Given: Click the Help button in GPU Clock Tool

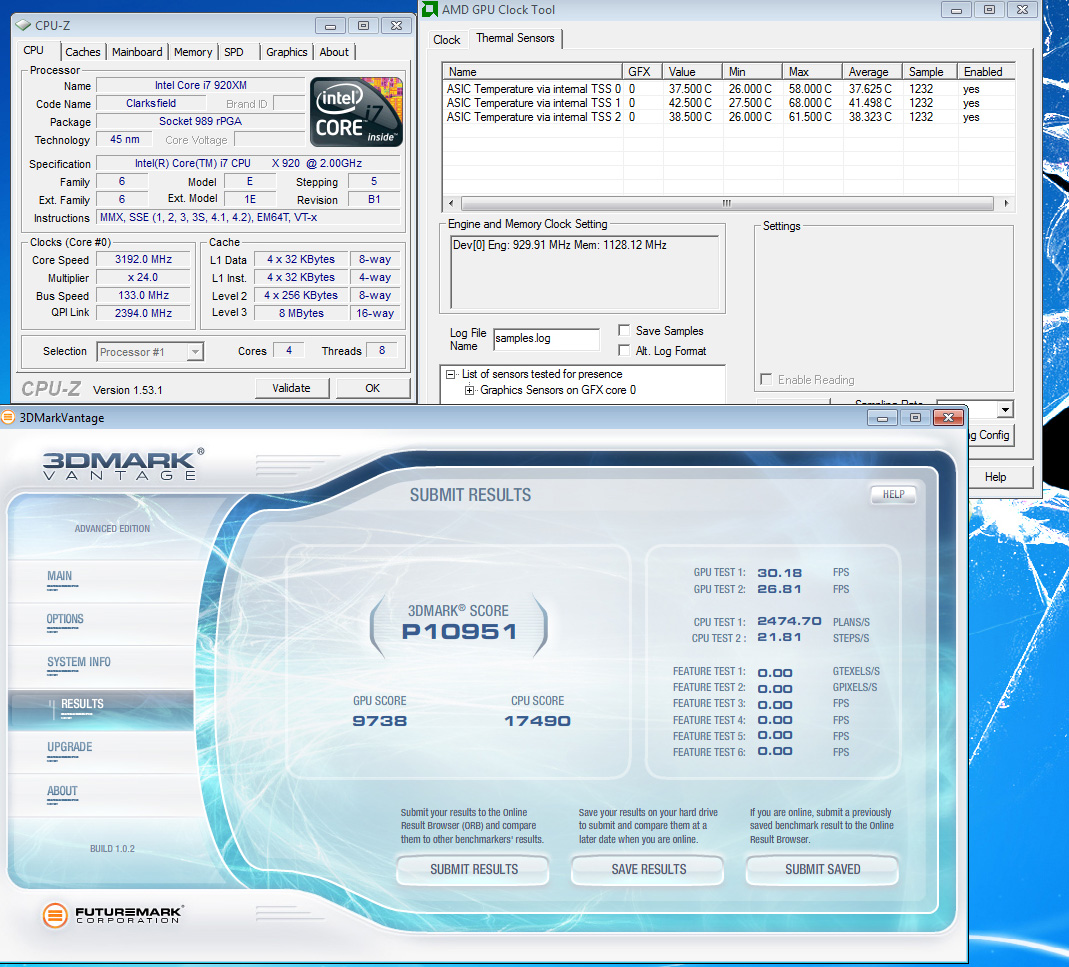Looking at the screenshot, I should point(1001,477).
